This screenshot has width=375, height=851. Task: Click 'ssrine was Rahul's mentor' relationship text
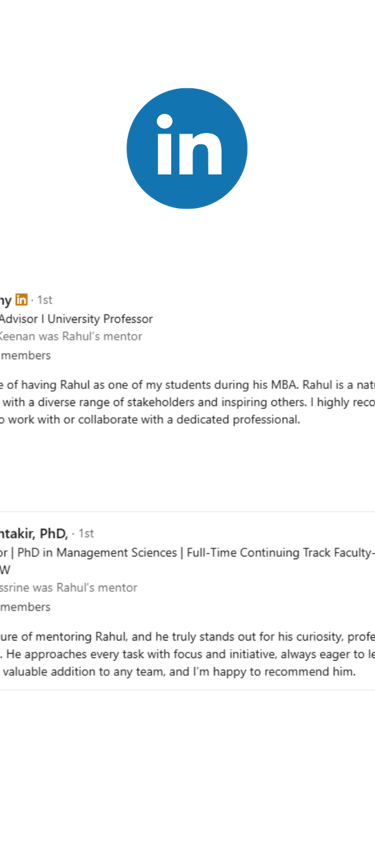[68, 587]
